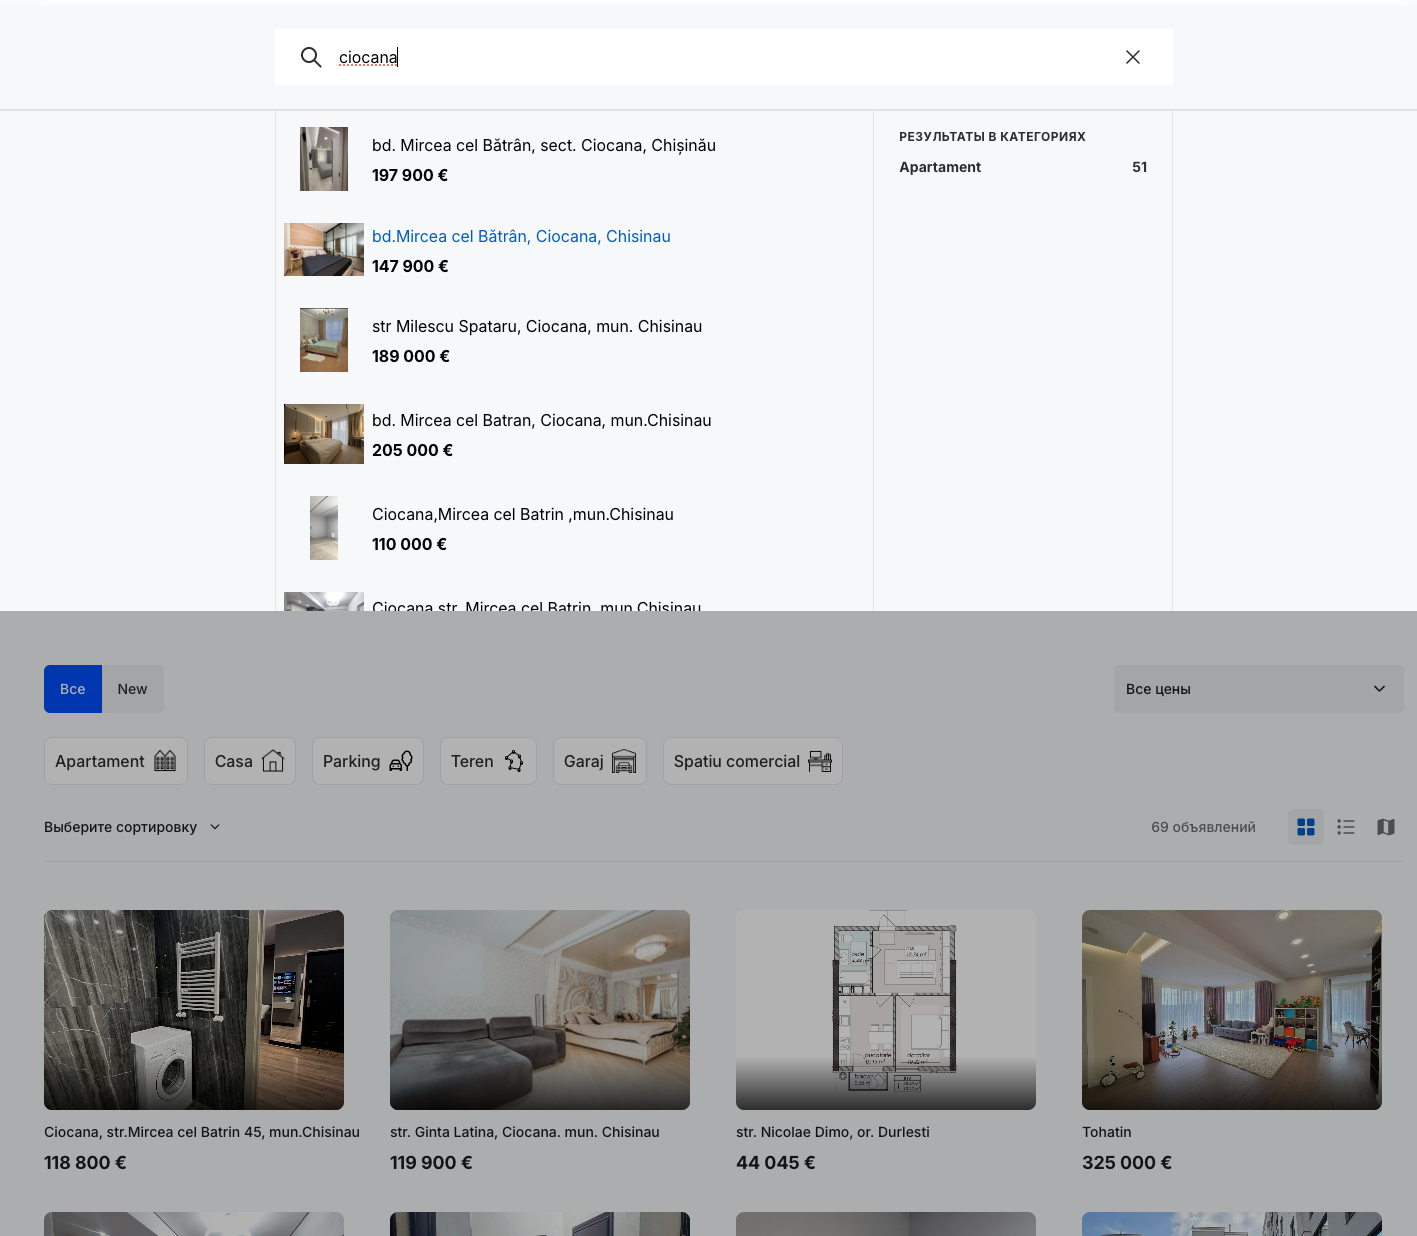Screen dimensions: 1417x1236
Task: Expand the 'Все цены' price dropdown
Action: coord(1258,689)
